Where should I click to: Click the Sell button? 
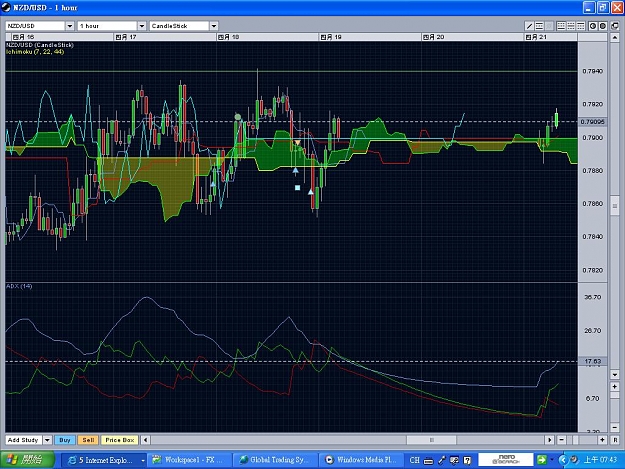click(88, 440)
